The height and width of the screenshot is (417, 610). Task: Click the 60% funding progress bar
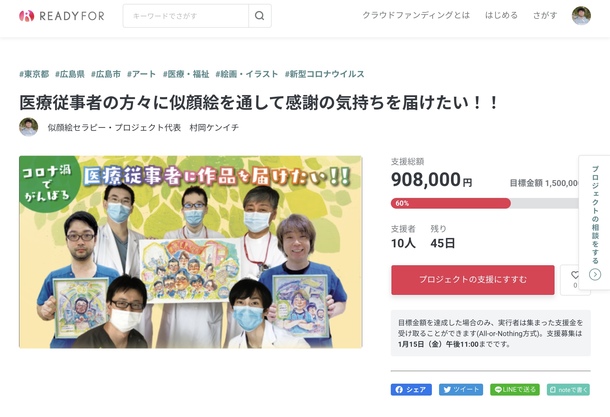click(x=484, y=203)
